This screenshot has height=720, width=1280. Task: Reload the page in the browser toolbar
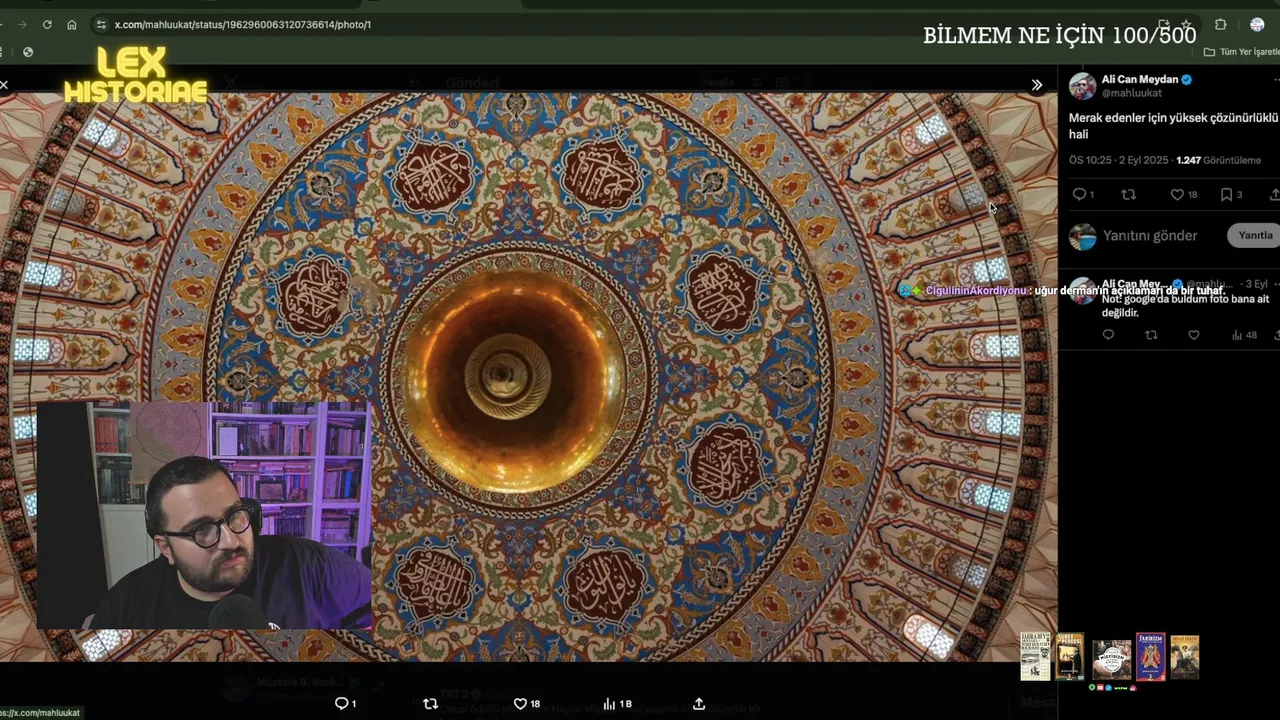[47, 24]
